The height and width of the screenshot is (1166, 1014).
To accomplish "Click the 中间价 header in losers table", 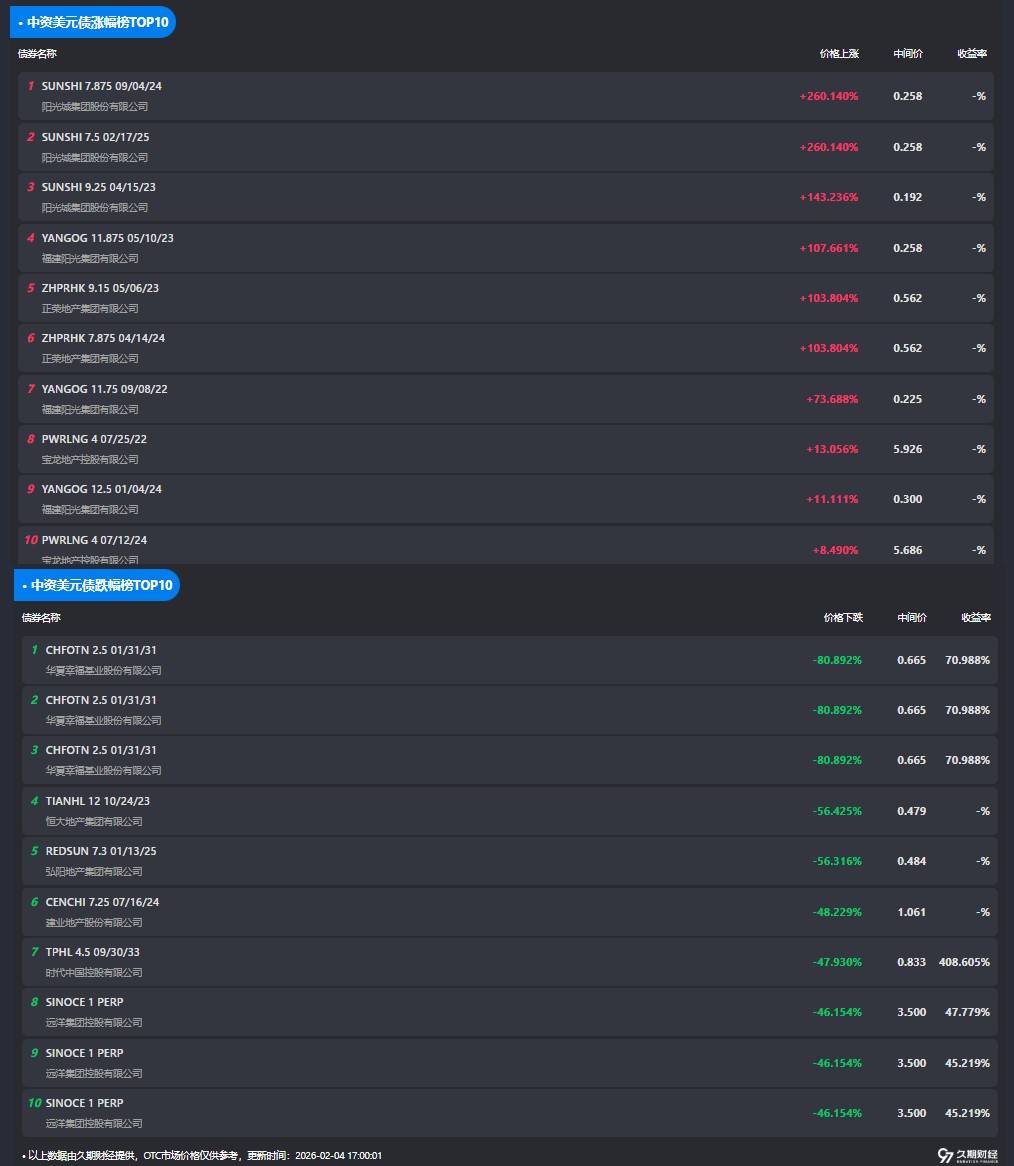I will pyautogui.click(x=912, y=618).
